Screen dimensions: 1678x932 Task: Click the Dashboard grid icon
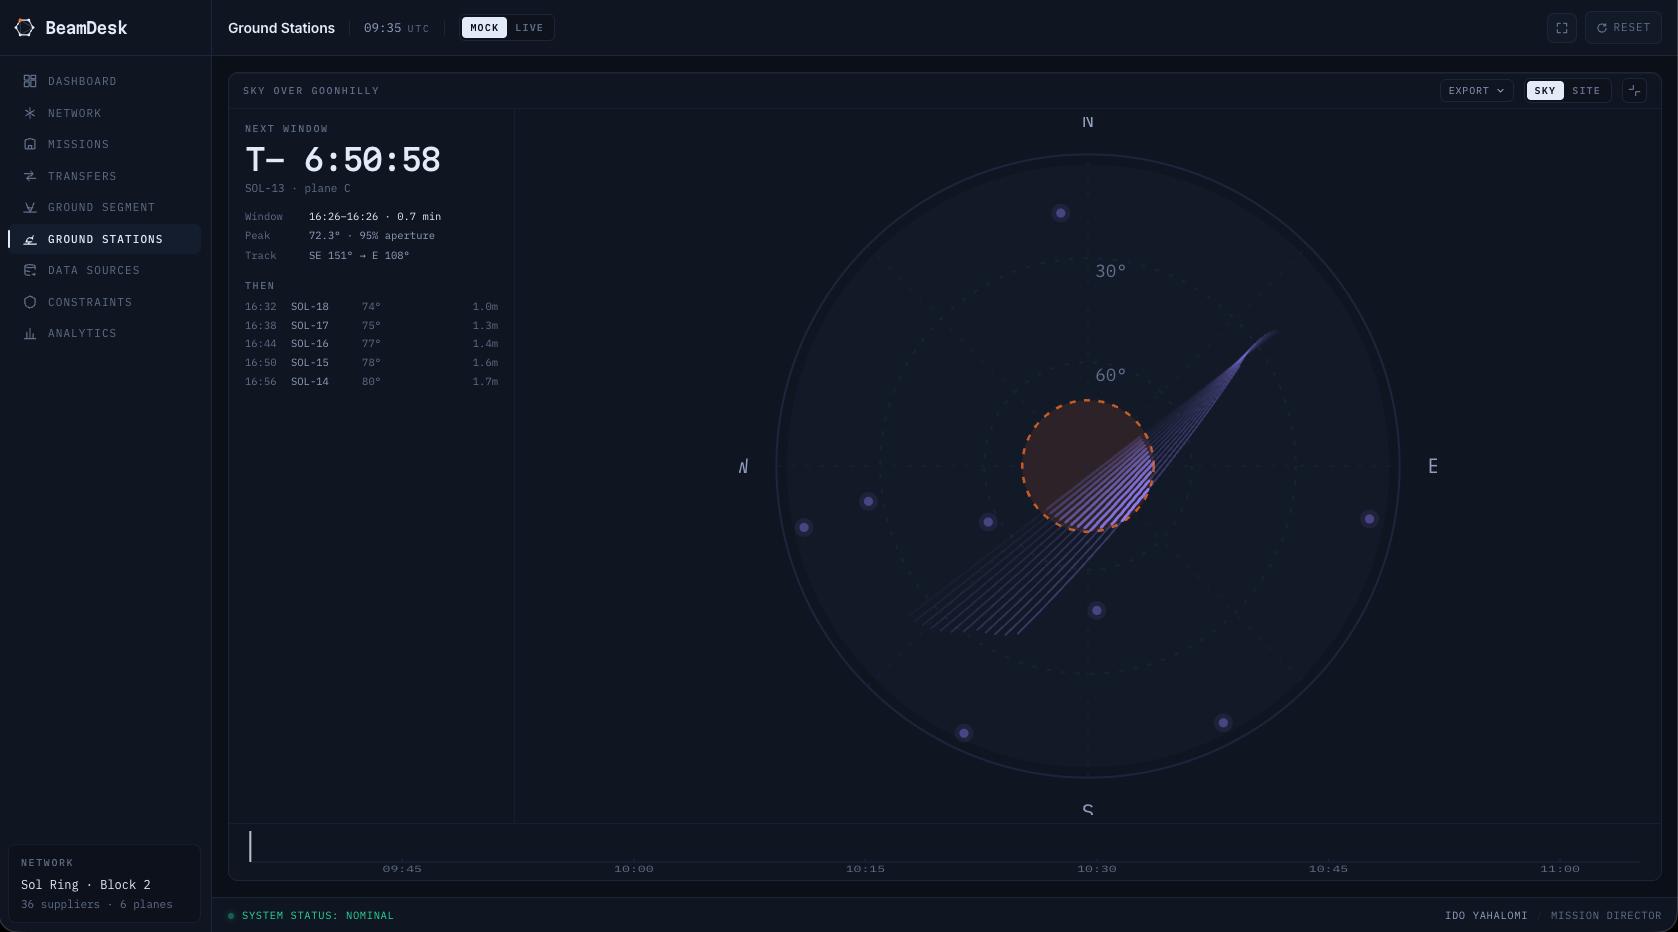coord(30,81)
